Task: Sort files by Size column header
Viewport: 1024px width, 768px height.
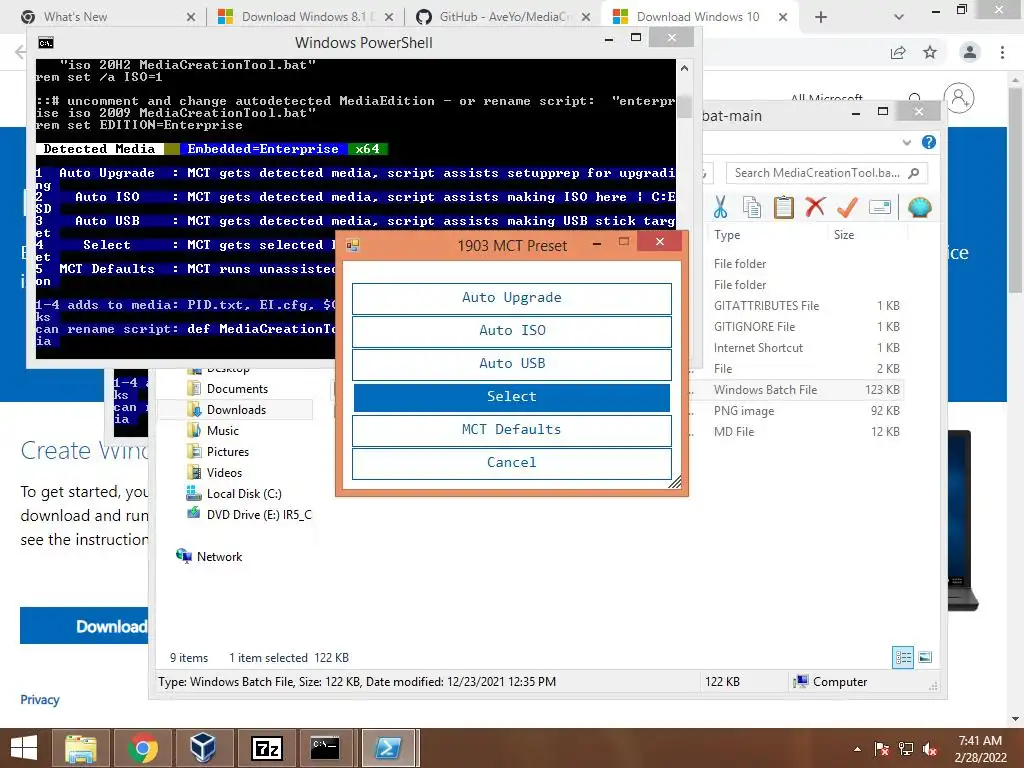Action: (x=843, y=234)
